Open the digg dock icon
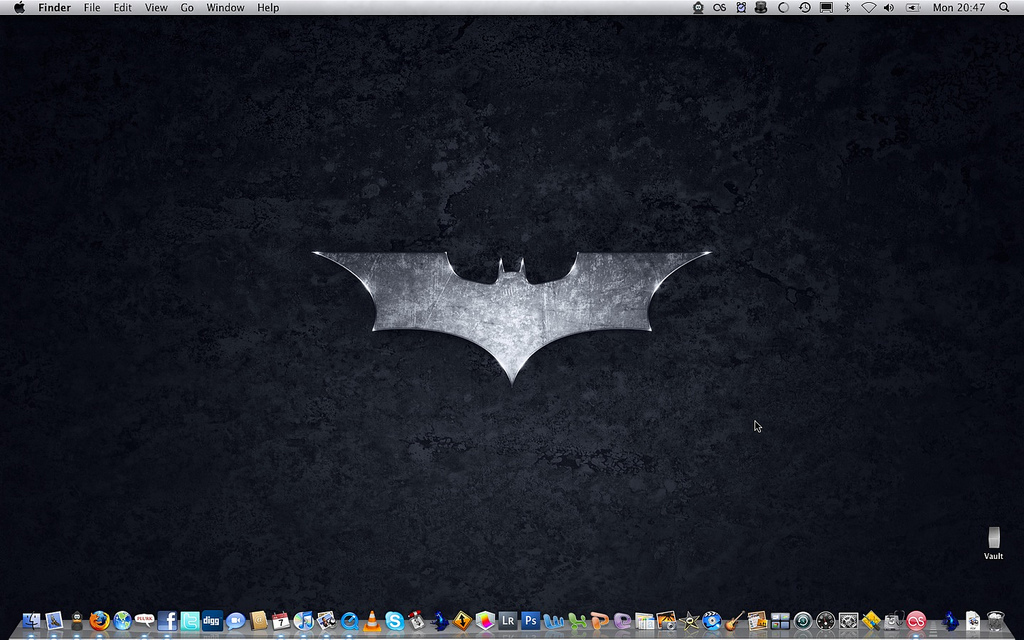 tap(212, 620)
